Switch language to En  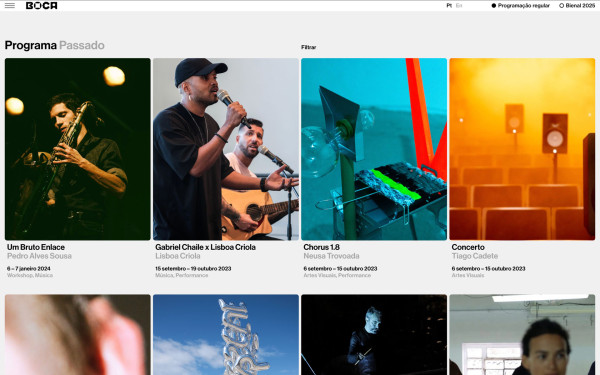459,5
